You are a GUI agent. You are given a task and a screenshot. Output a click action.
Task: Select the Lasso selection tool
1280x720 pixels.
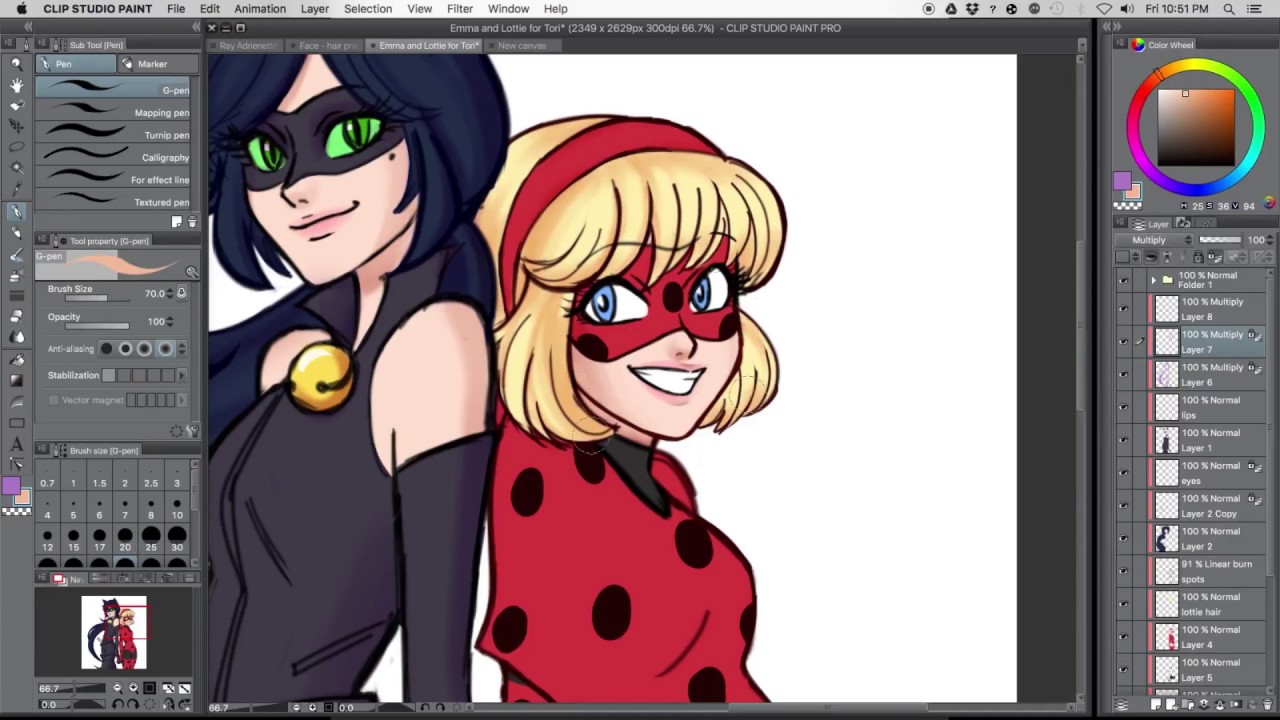coord(16,147)
